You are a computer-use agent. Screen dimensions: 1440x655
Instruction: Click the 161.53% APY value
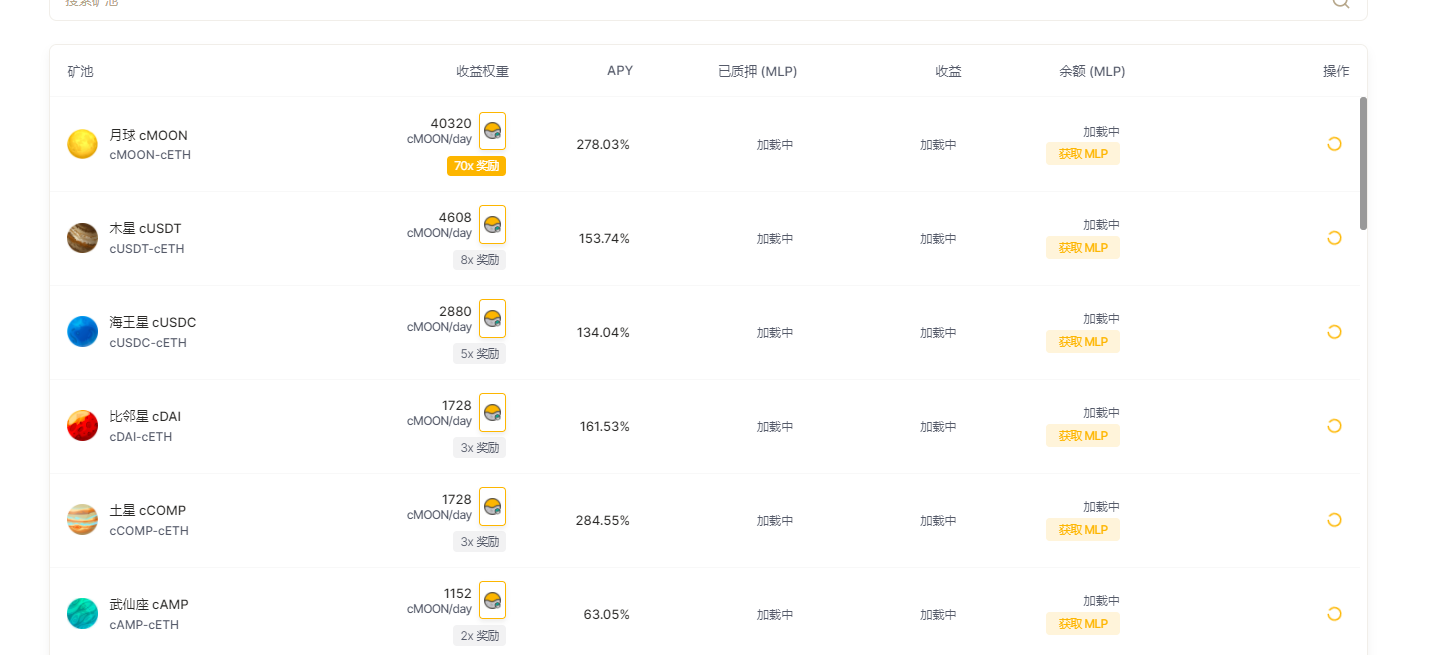(x=605, y=427)
